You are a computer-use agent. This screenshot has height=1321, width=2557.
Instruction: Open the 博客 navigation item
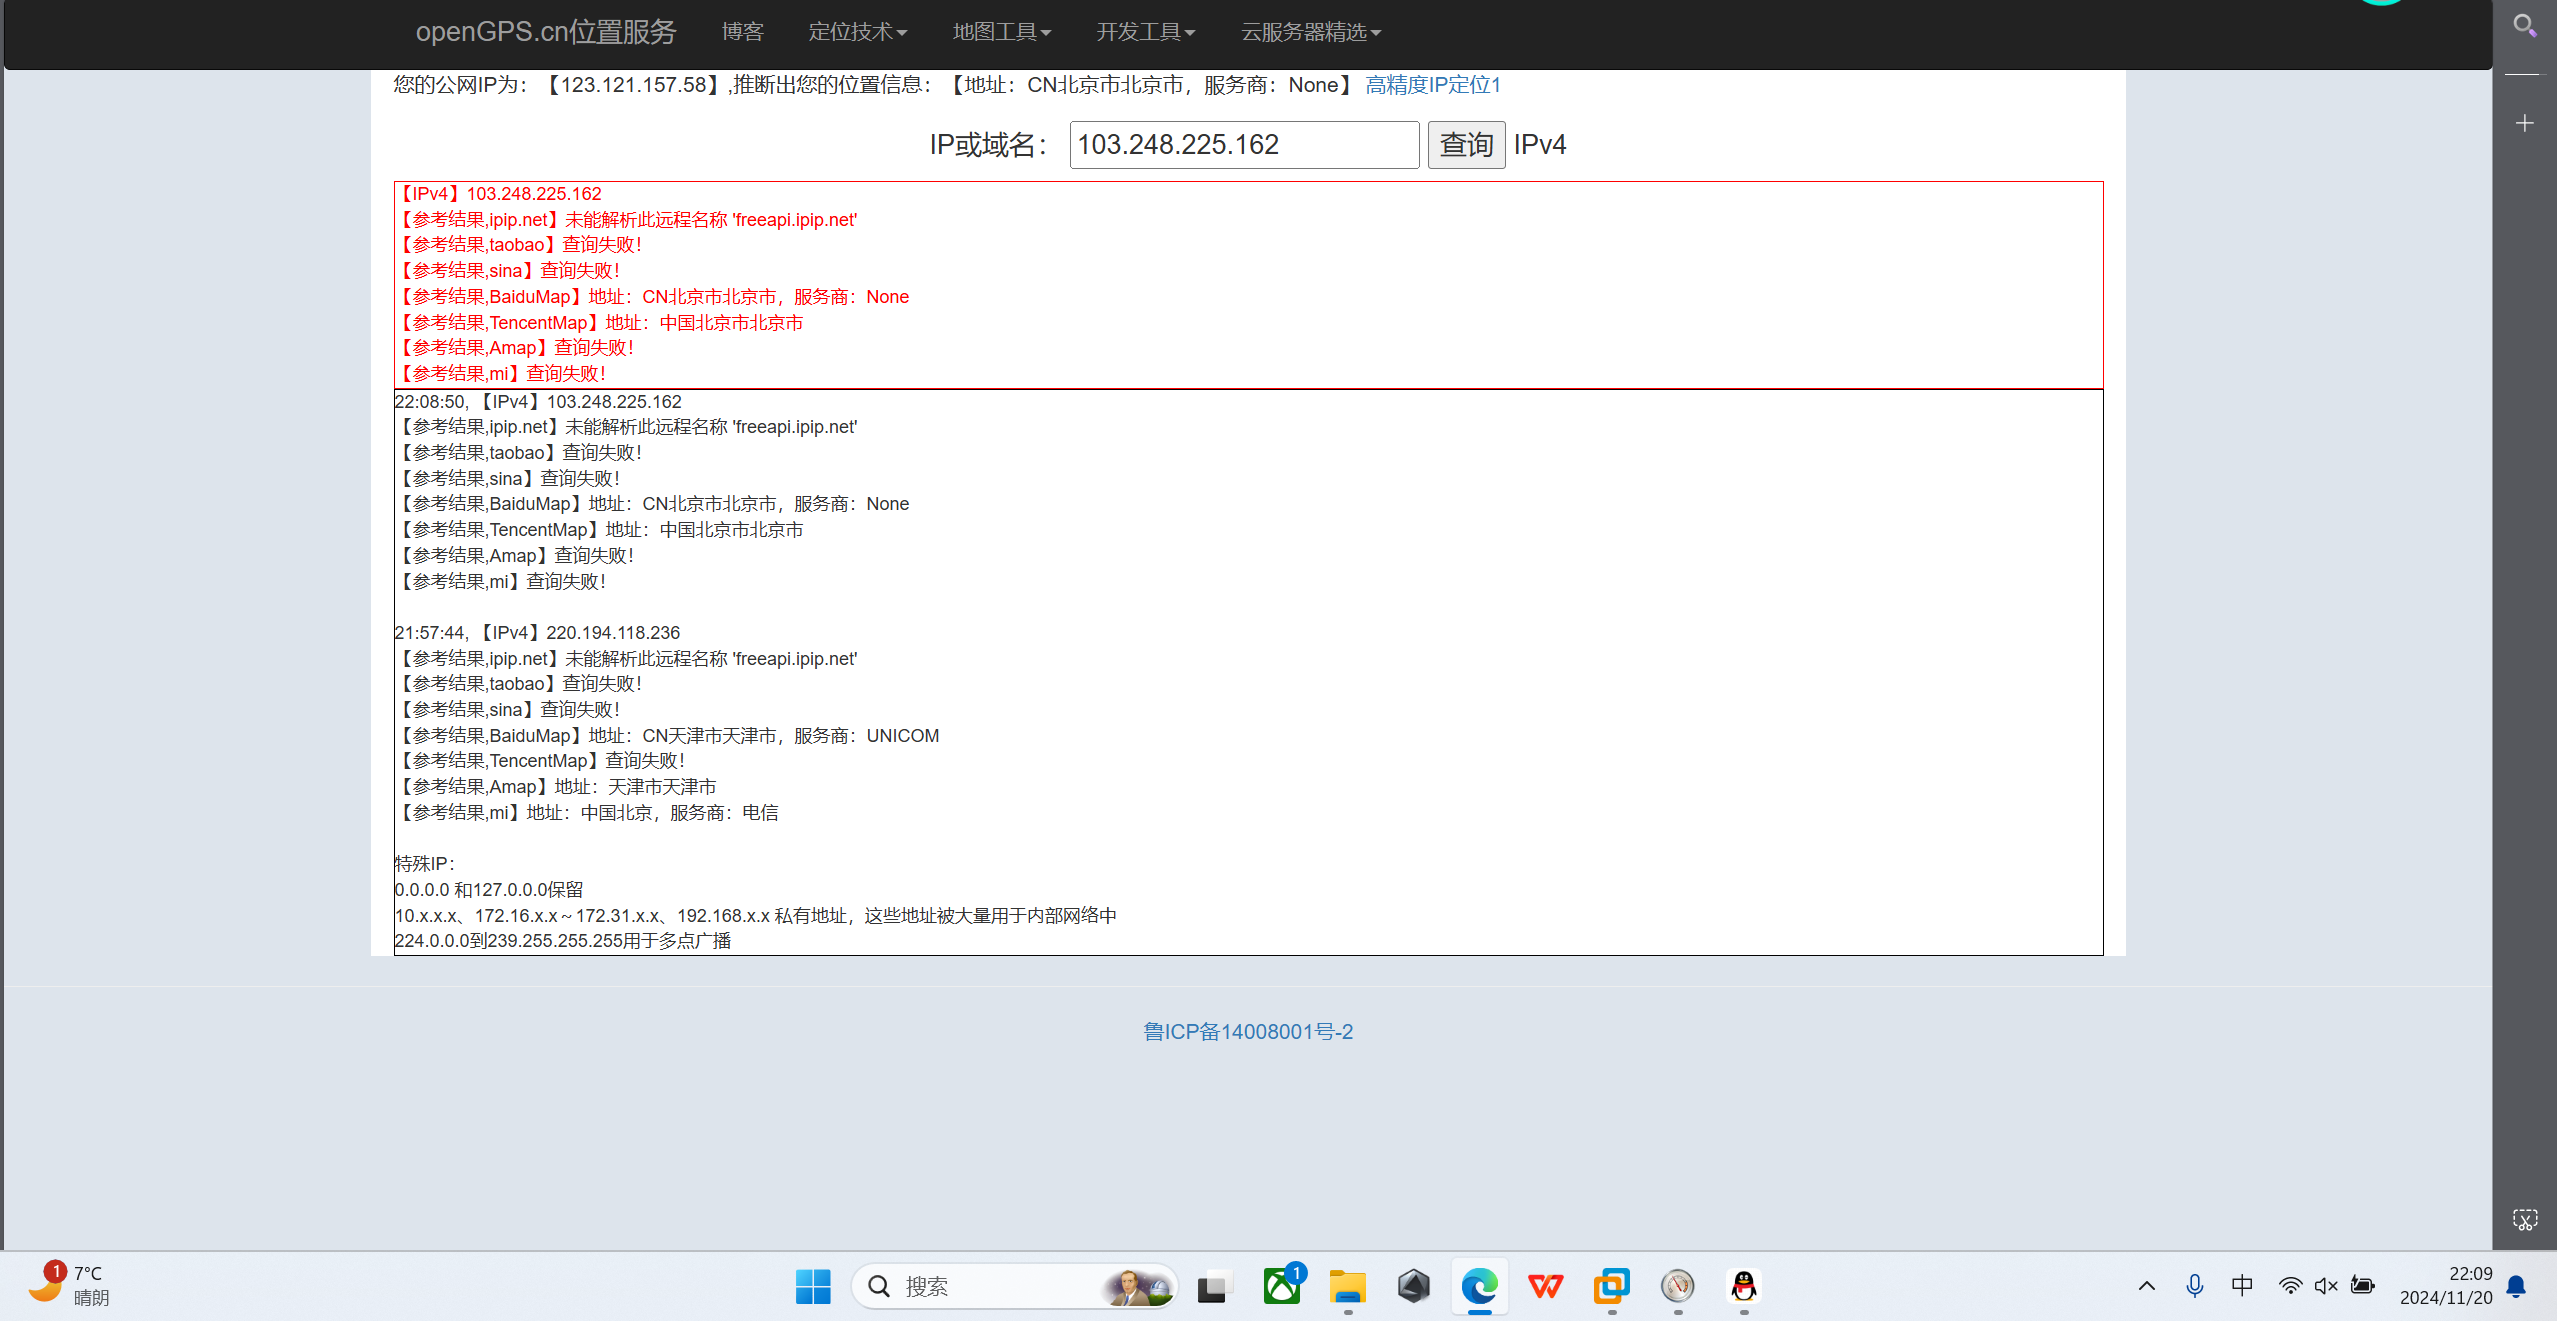point(742,32)
